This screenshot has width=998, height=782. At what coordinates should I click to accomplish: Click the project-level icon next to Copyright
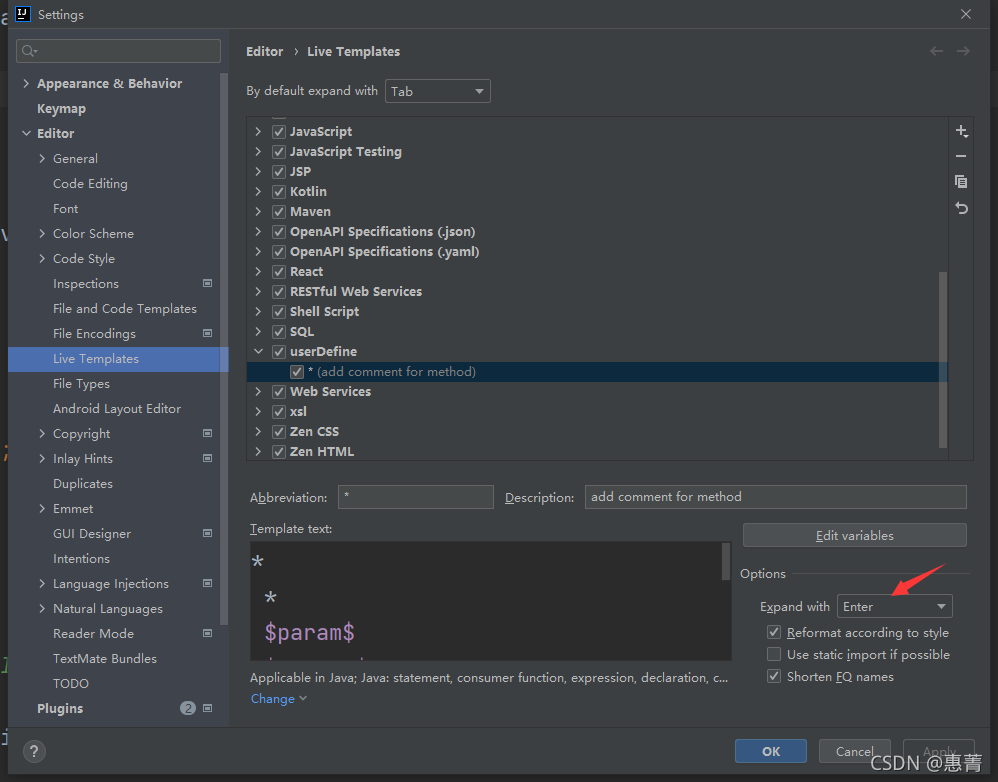coord(207,433)
